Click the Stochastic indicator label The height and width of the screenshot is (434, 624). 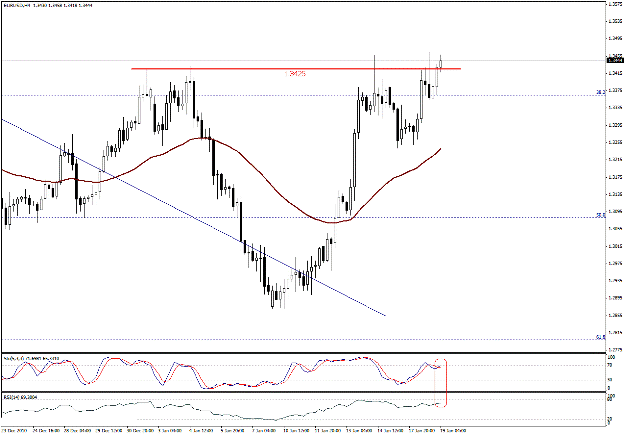30,357
